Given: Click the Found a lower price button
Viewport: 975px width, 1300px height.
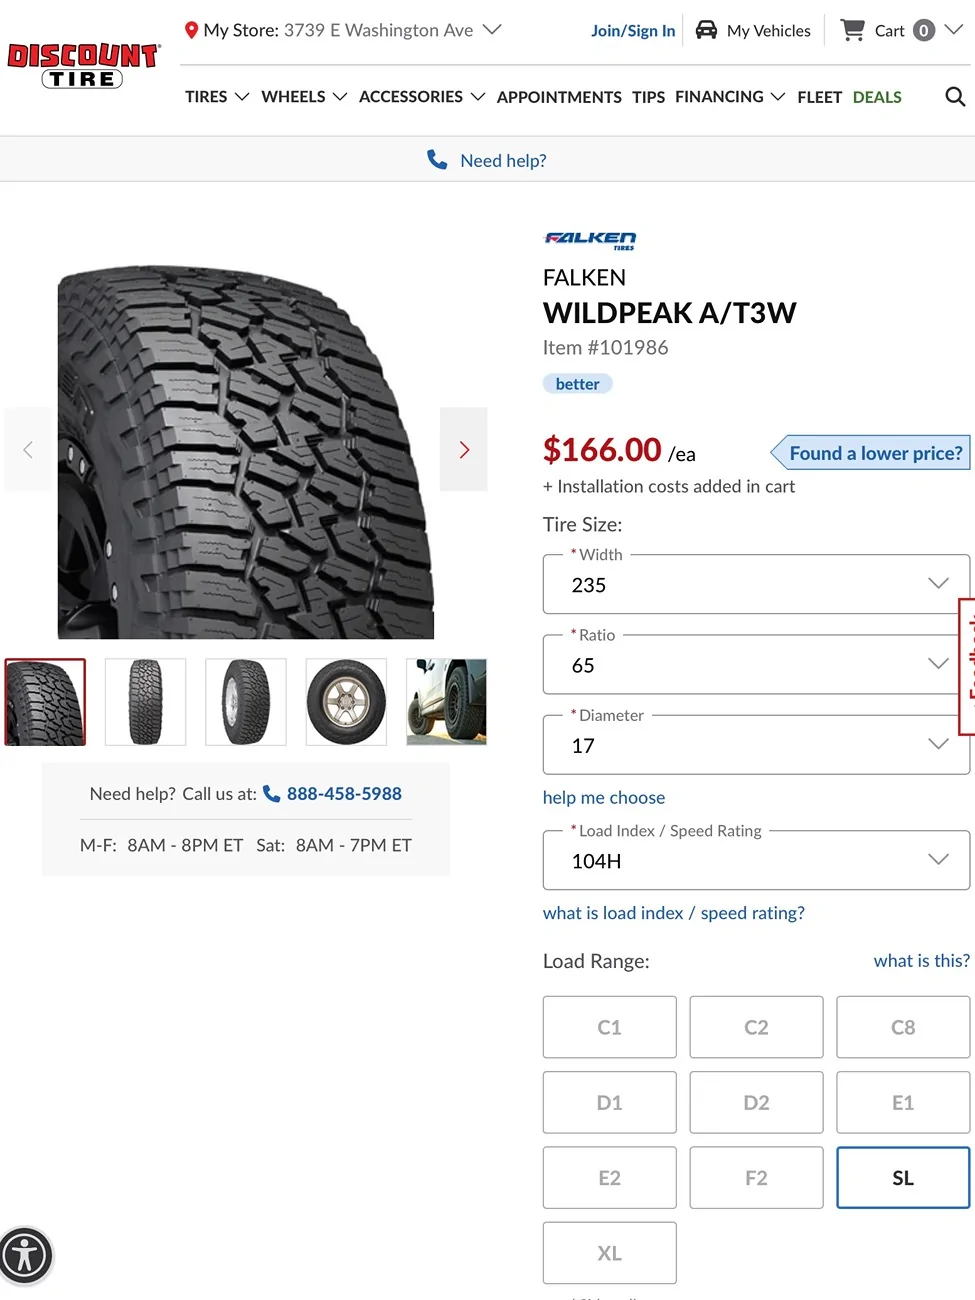Looking at the screenshot, I should click(874, 453).
